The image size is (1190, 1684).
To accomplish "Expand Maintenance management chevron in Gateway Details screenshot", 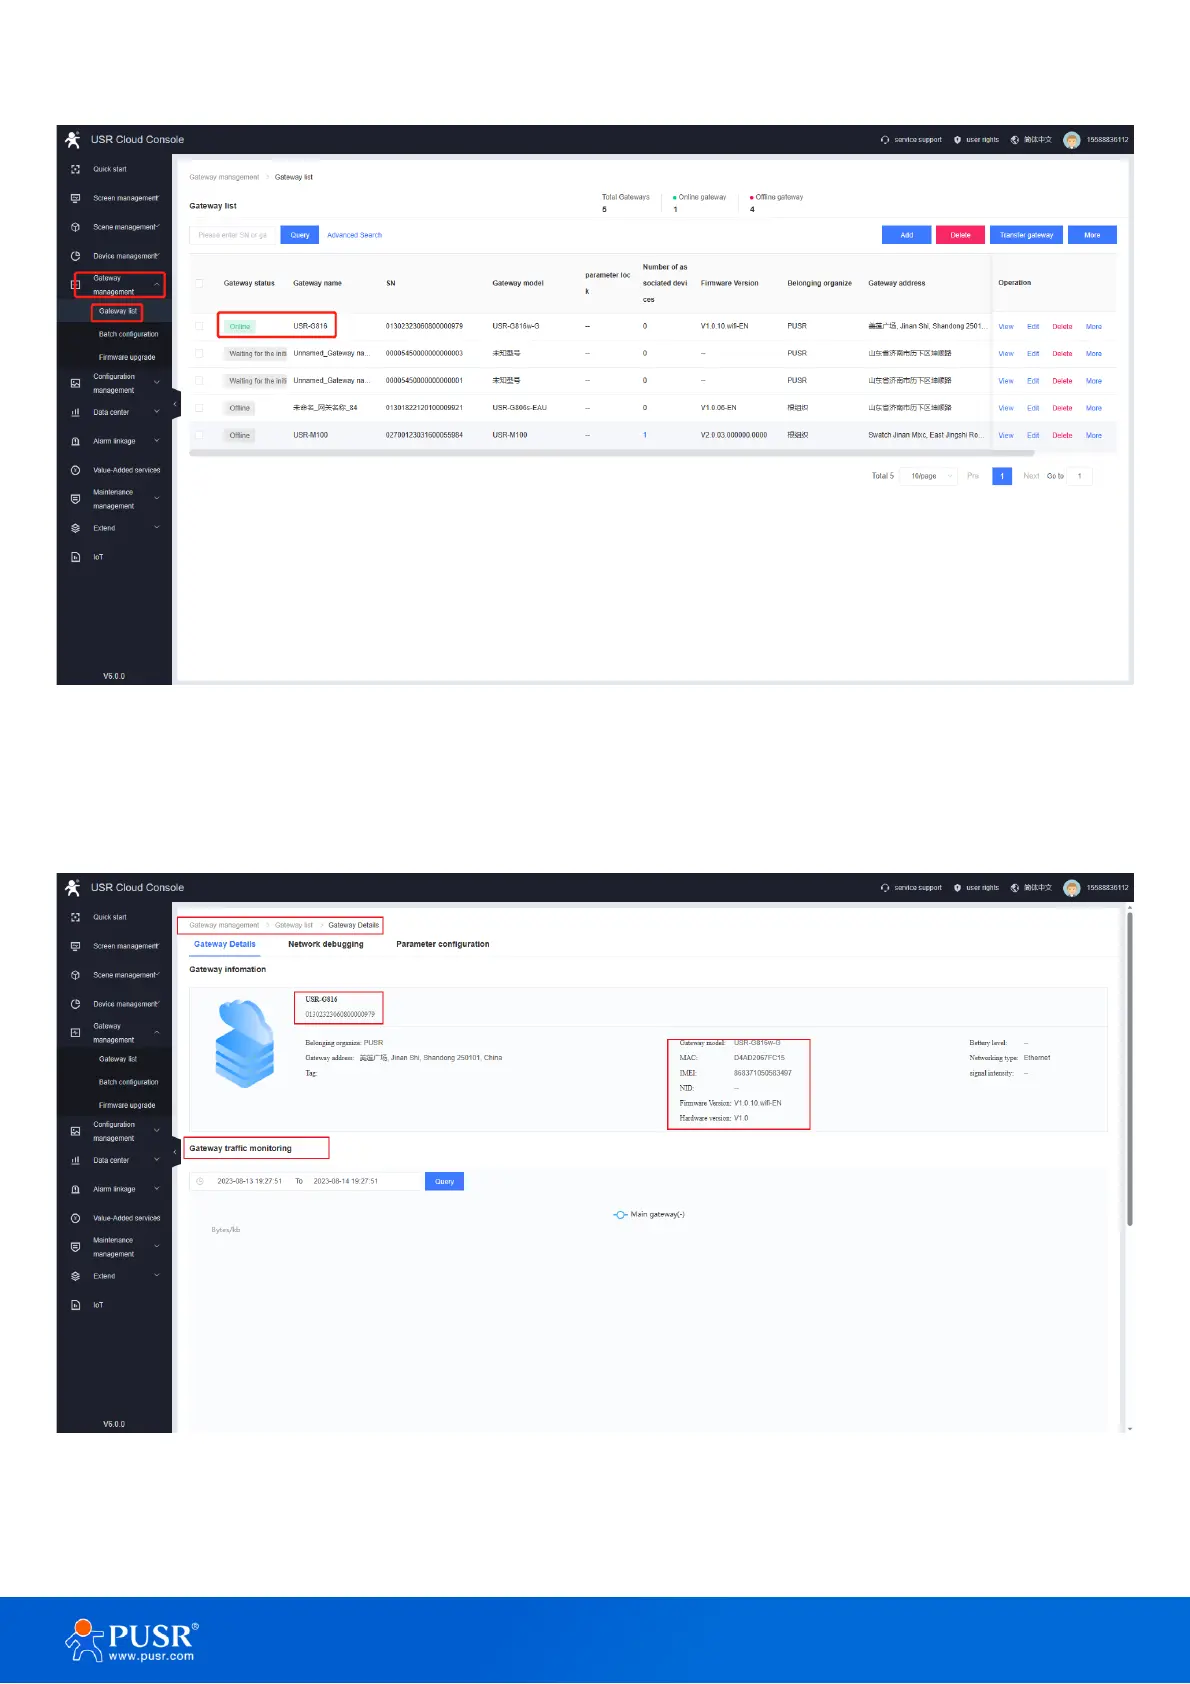I will coord(156,1247).
